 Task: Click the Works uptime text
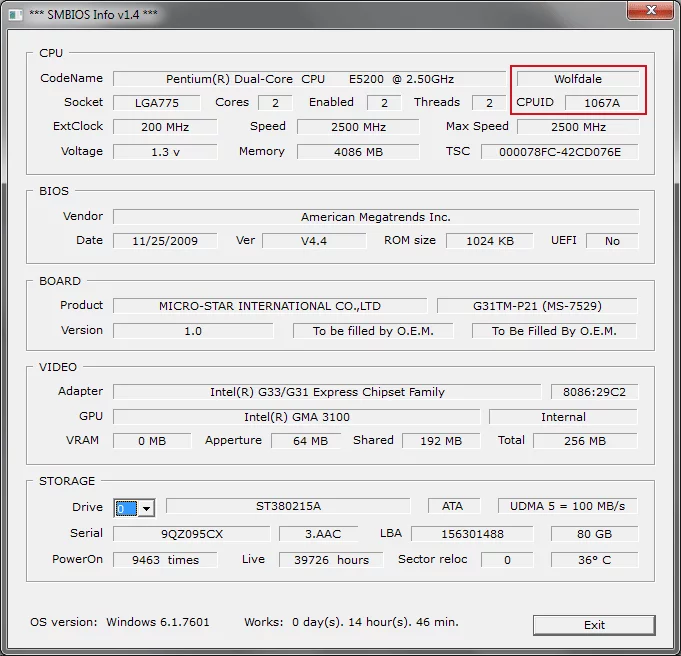point(351,622)
